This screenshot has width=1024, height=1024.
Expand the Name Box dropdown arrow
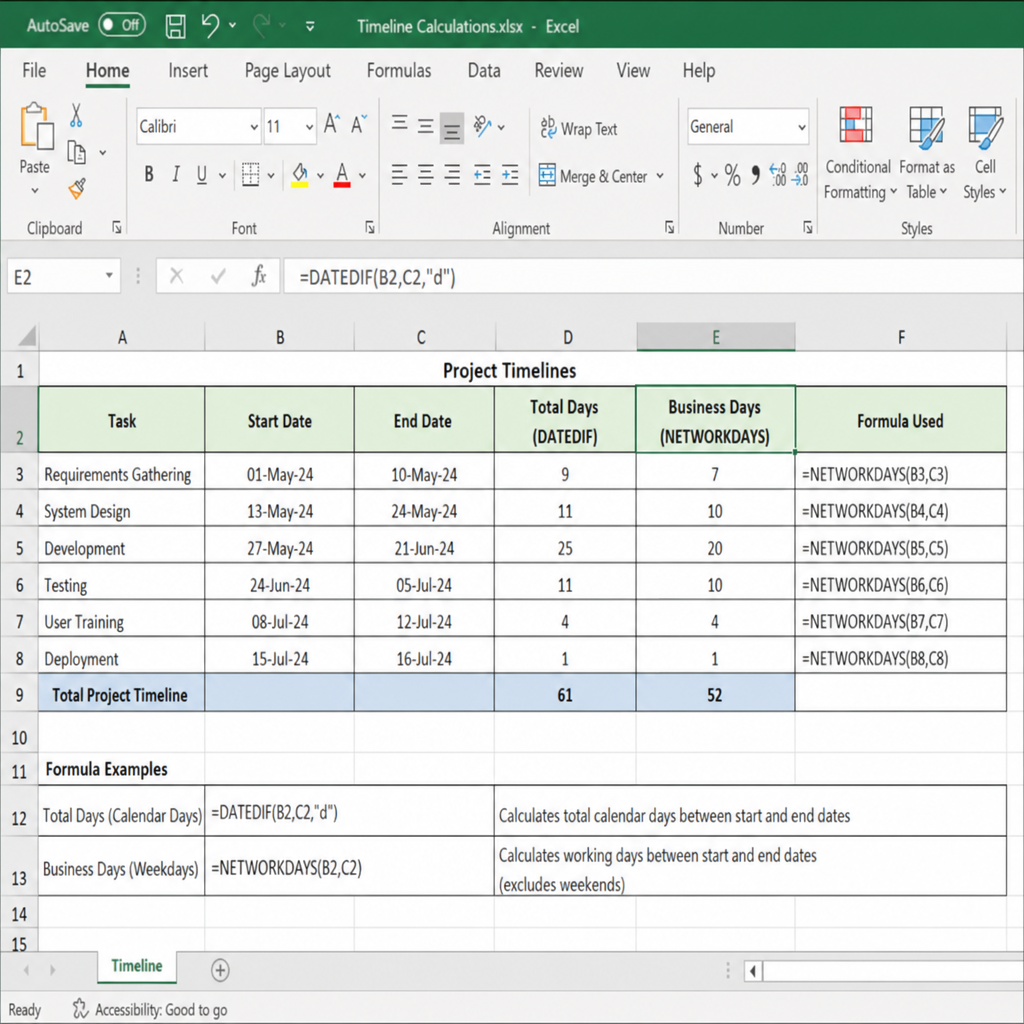(109, 276)
